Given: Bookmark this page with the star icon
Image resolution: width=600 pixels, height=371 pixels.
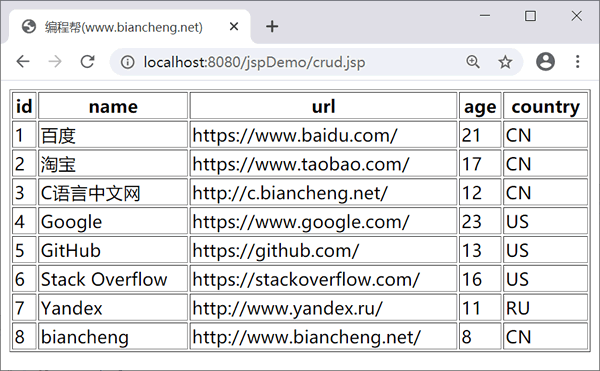Looking at the screenshot, I should 505,62.
